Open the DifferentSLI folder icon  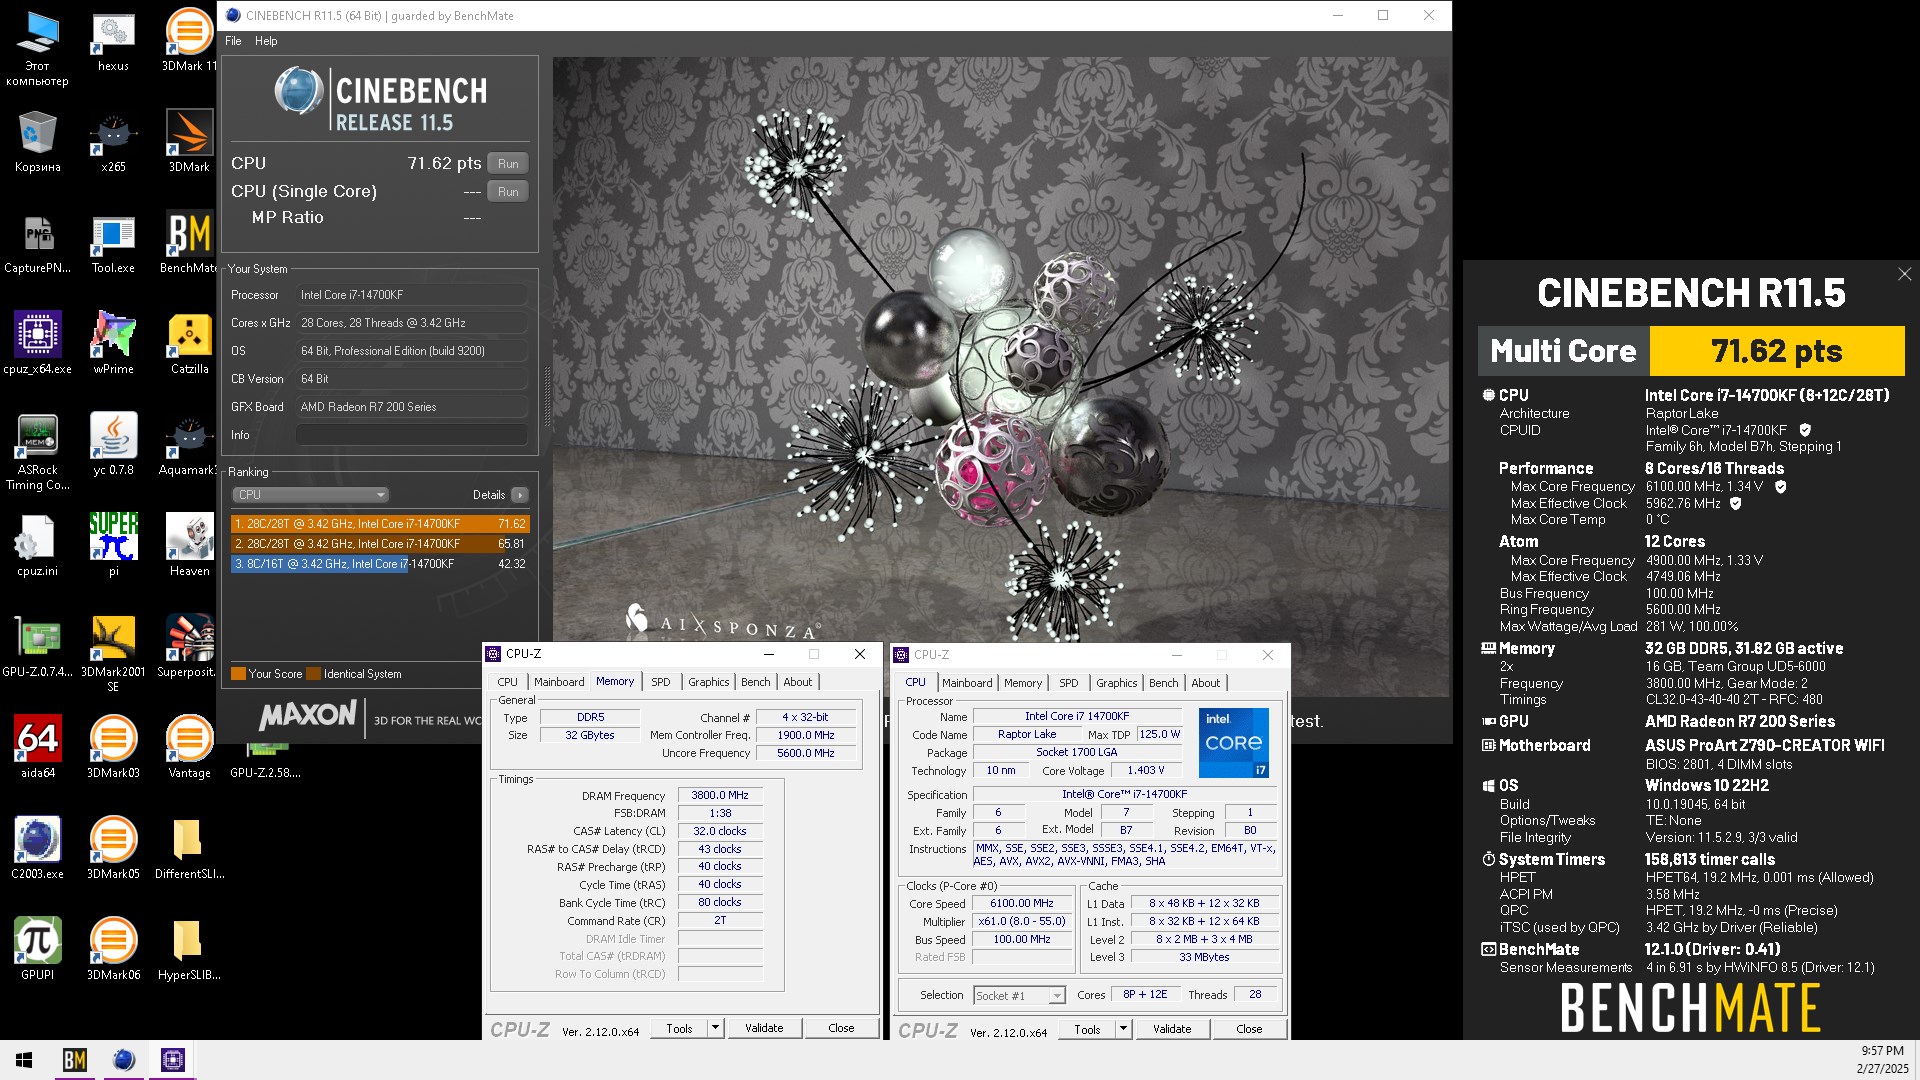coord(189,849)
